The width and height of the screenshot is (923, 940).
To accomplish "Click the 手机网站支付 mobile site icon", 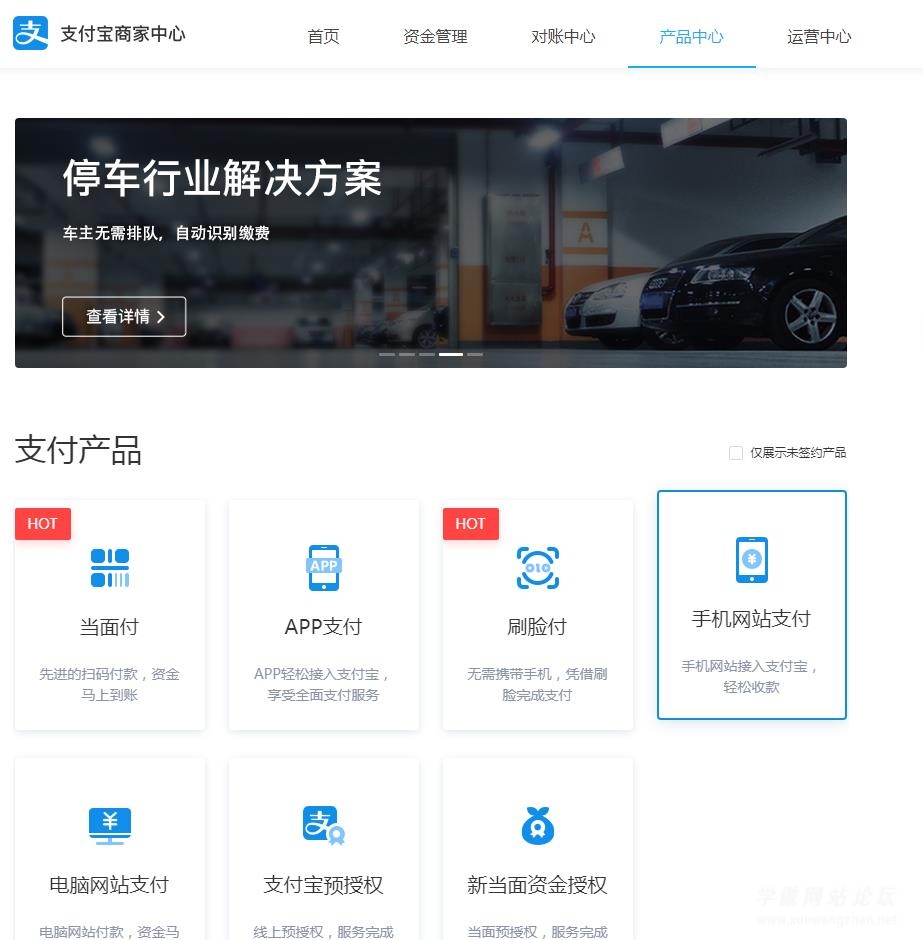I will (751, 560).
